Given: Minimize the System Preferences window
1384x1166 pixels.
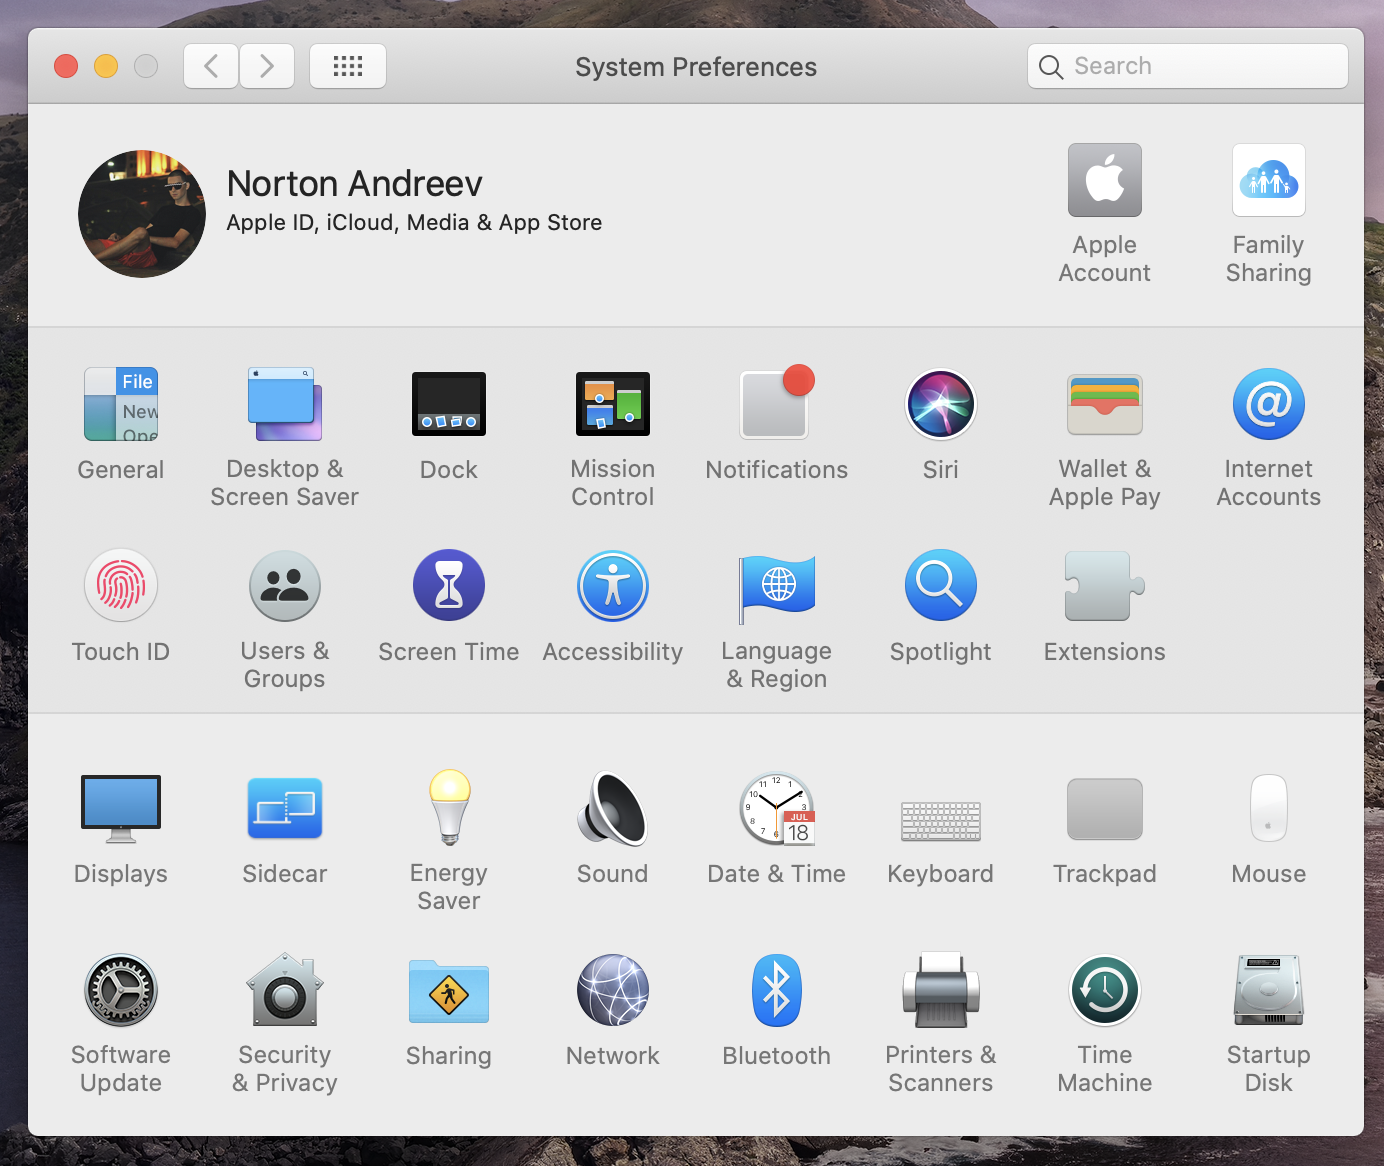Looking at the screenshot, I should point(106,66).
